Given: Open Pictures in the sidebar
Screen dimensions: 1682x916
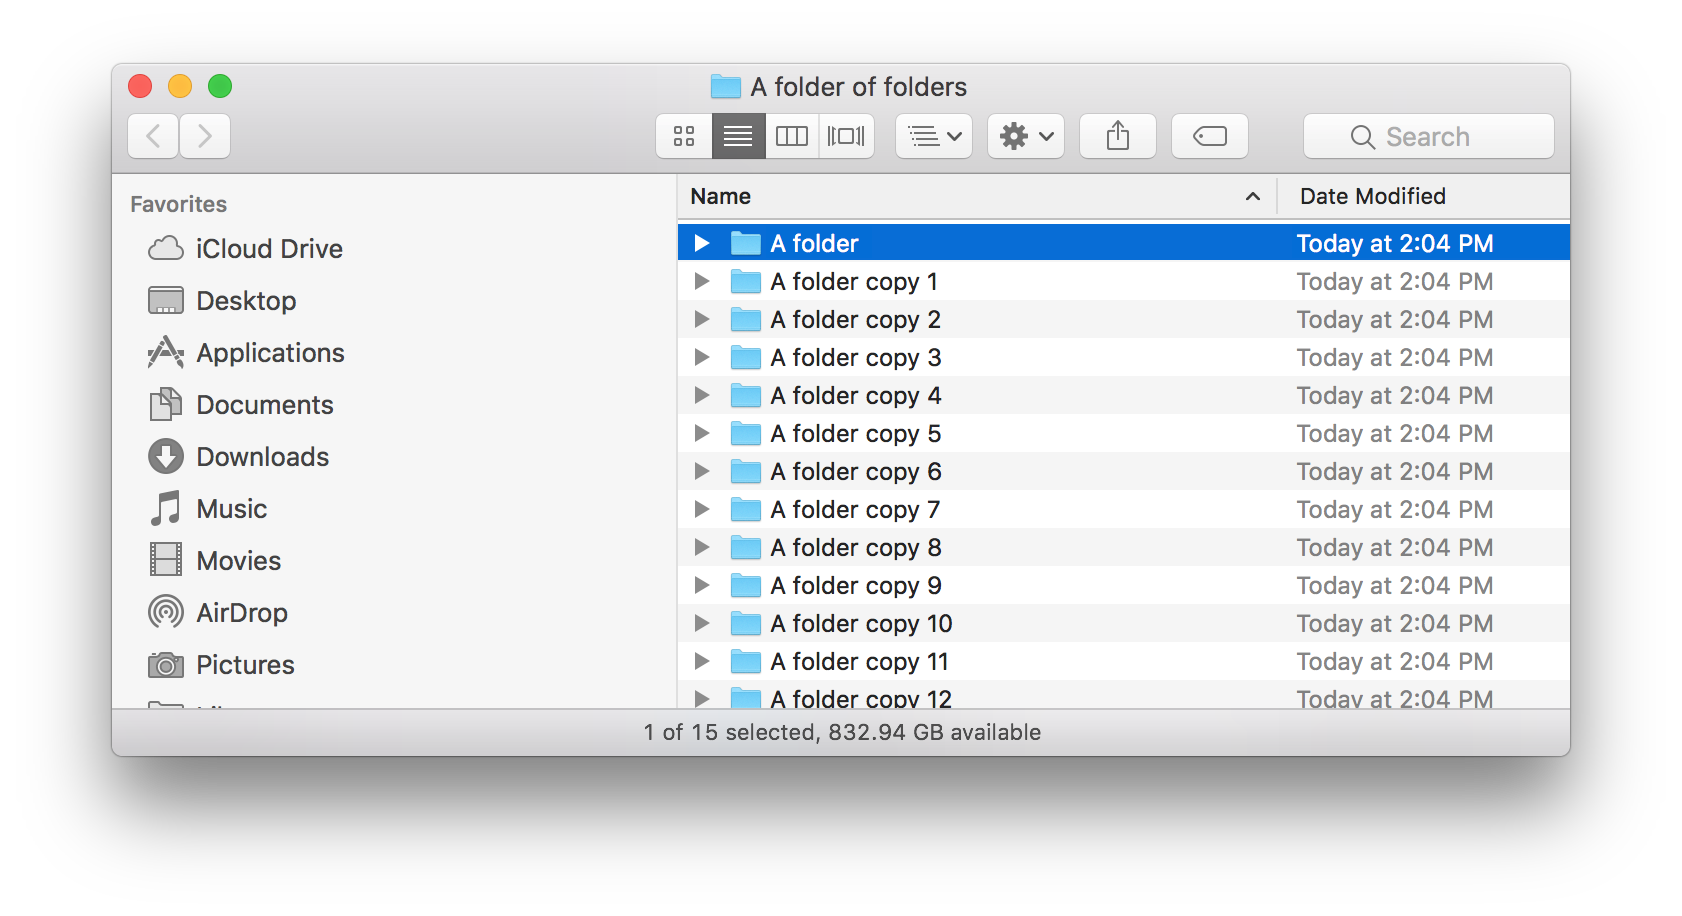Looking at the screenshot, I should coord(221,664).
